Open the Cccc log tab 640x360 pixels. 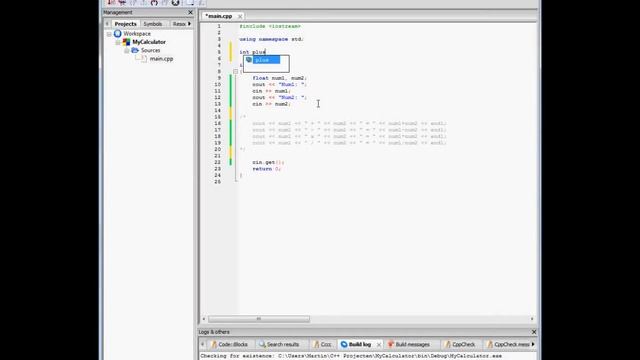point(322,344)
